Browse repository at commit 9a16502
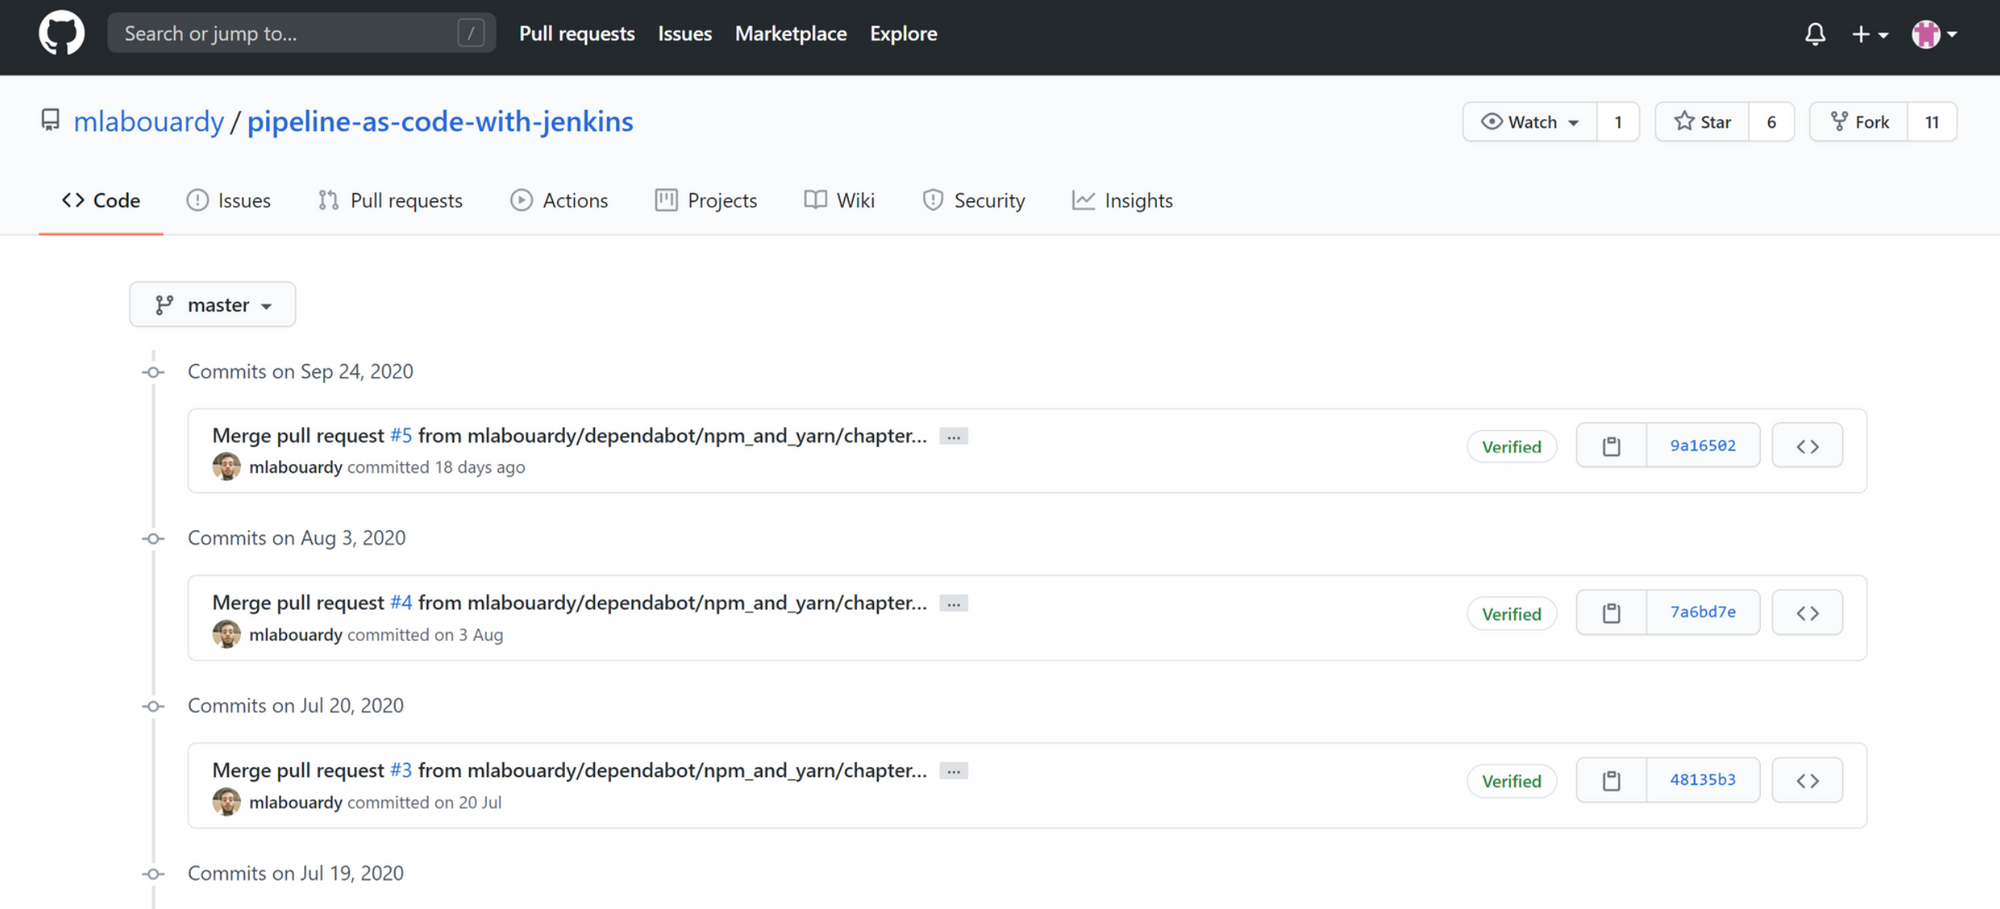 coord(1807,446)
